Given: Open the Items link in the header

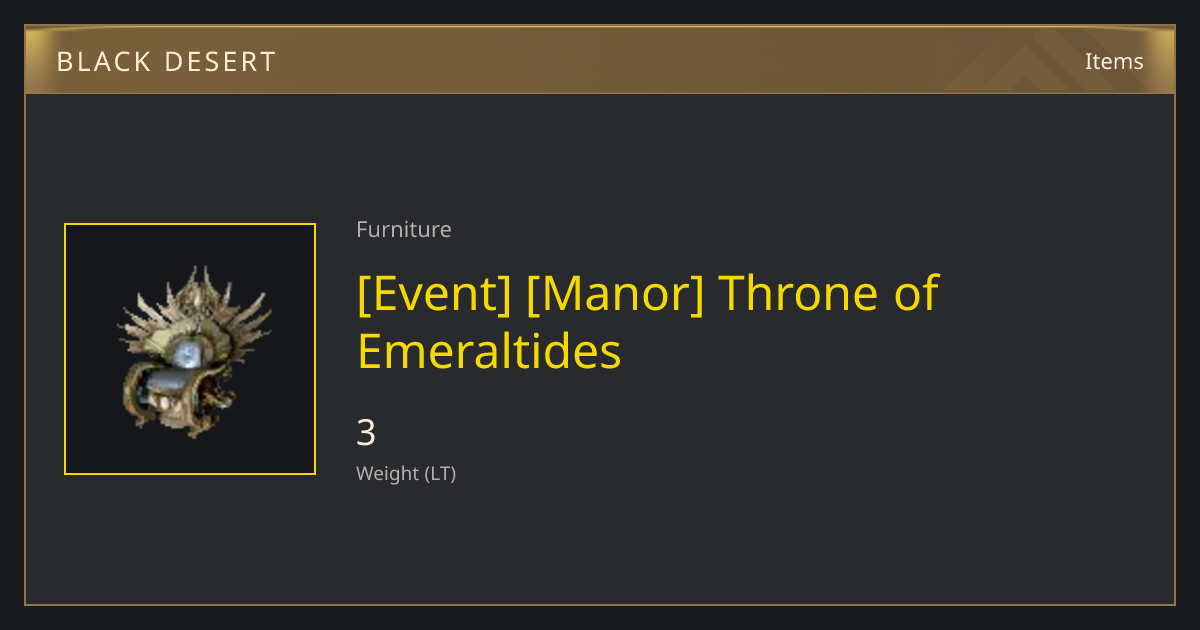Looking at the screenshot, I should pyautogui.click(x=1114, y=61).
